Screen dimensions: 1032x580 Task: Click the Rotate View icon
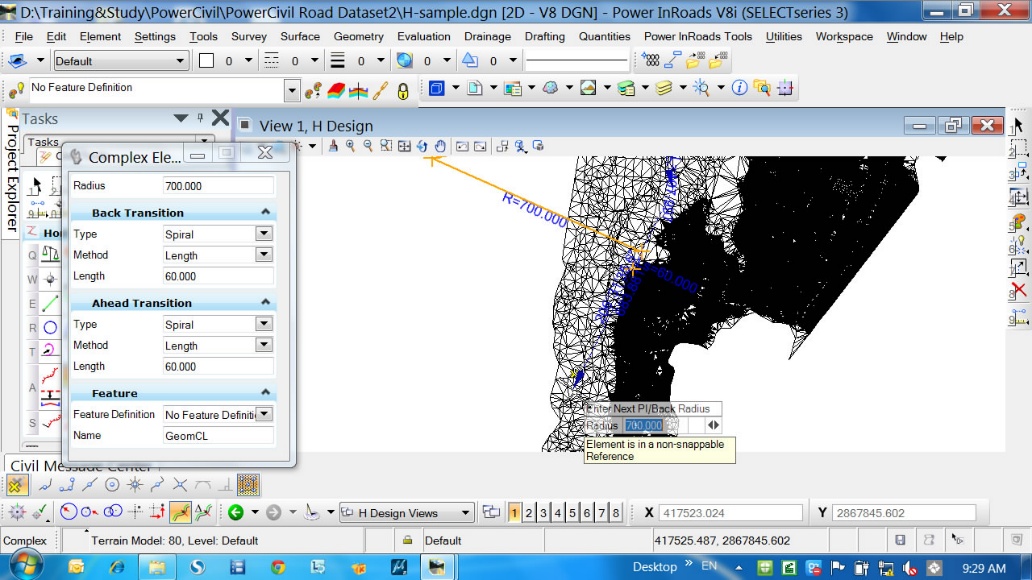(422, 146)
